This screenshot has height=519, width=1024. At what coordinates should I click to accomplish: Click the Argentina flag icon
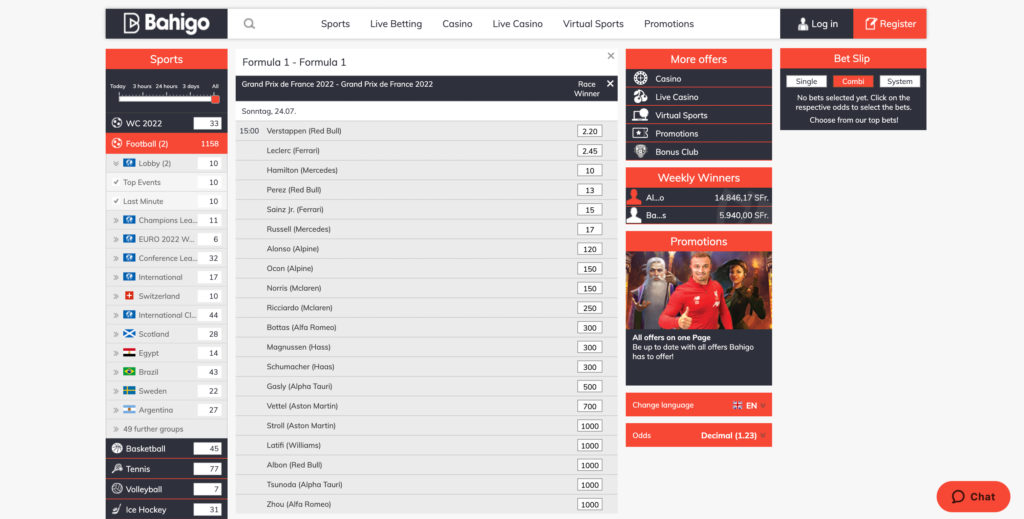[x=129, y=409]
